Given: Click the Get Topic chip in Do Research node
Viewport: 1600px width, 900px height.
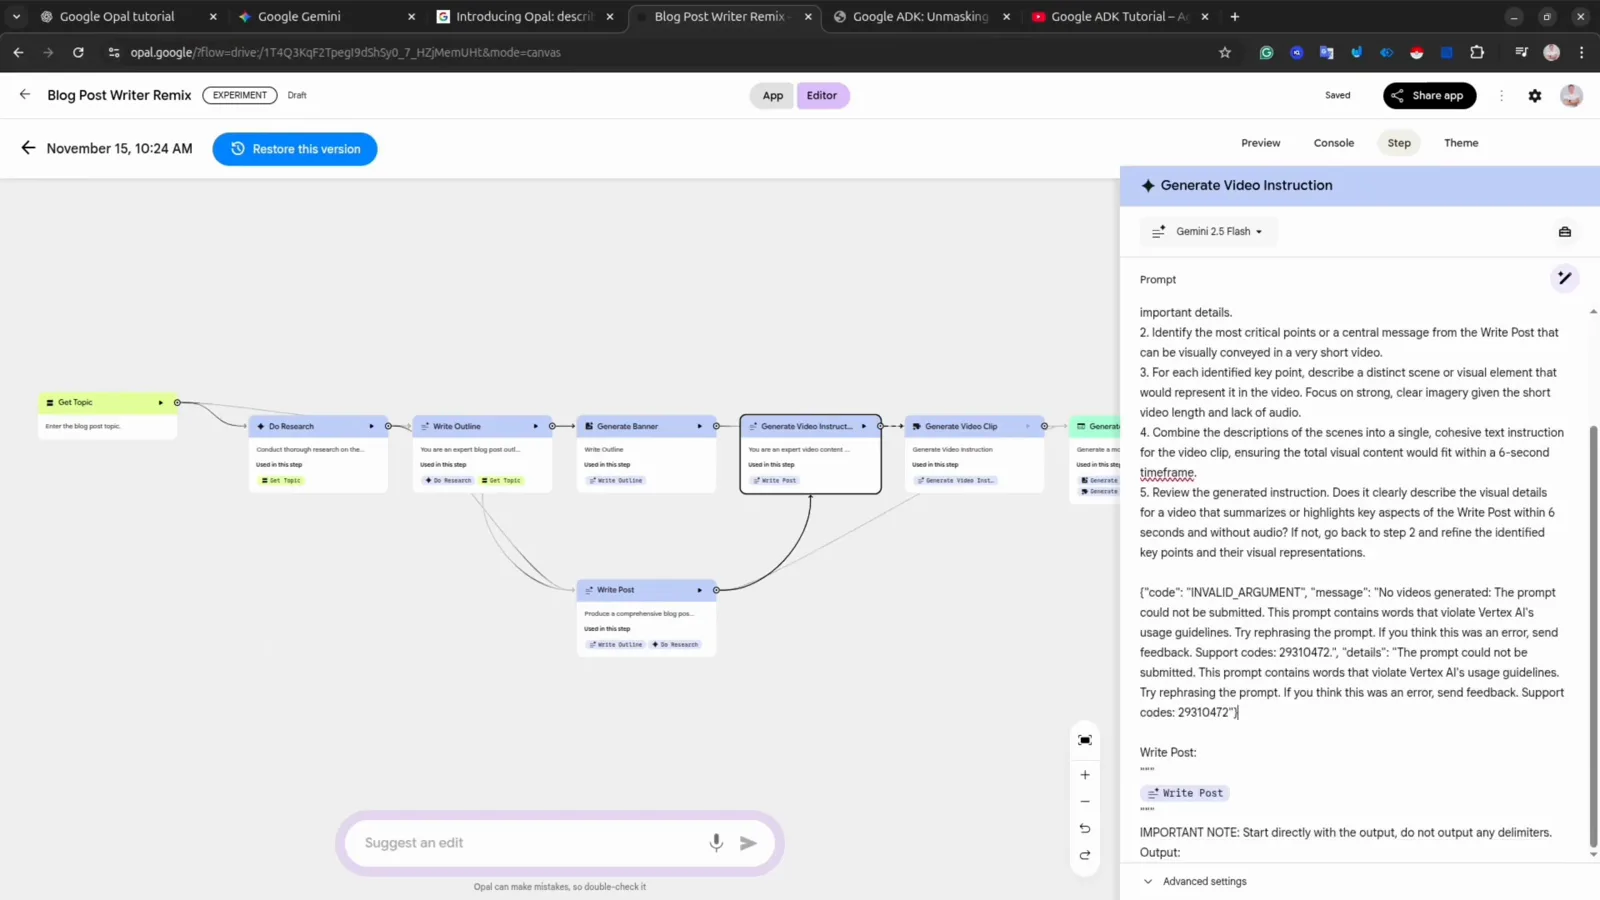Looking at the screenshot, I should click(281, 481).
